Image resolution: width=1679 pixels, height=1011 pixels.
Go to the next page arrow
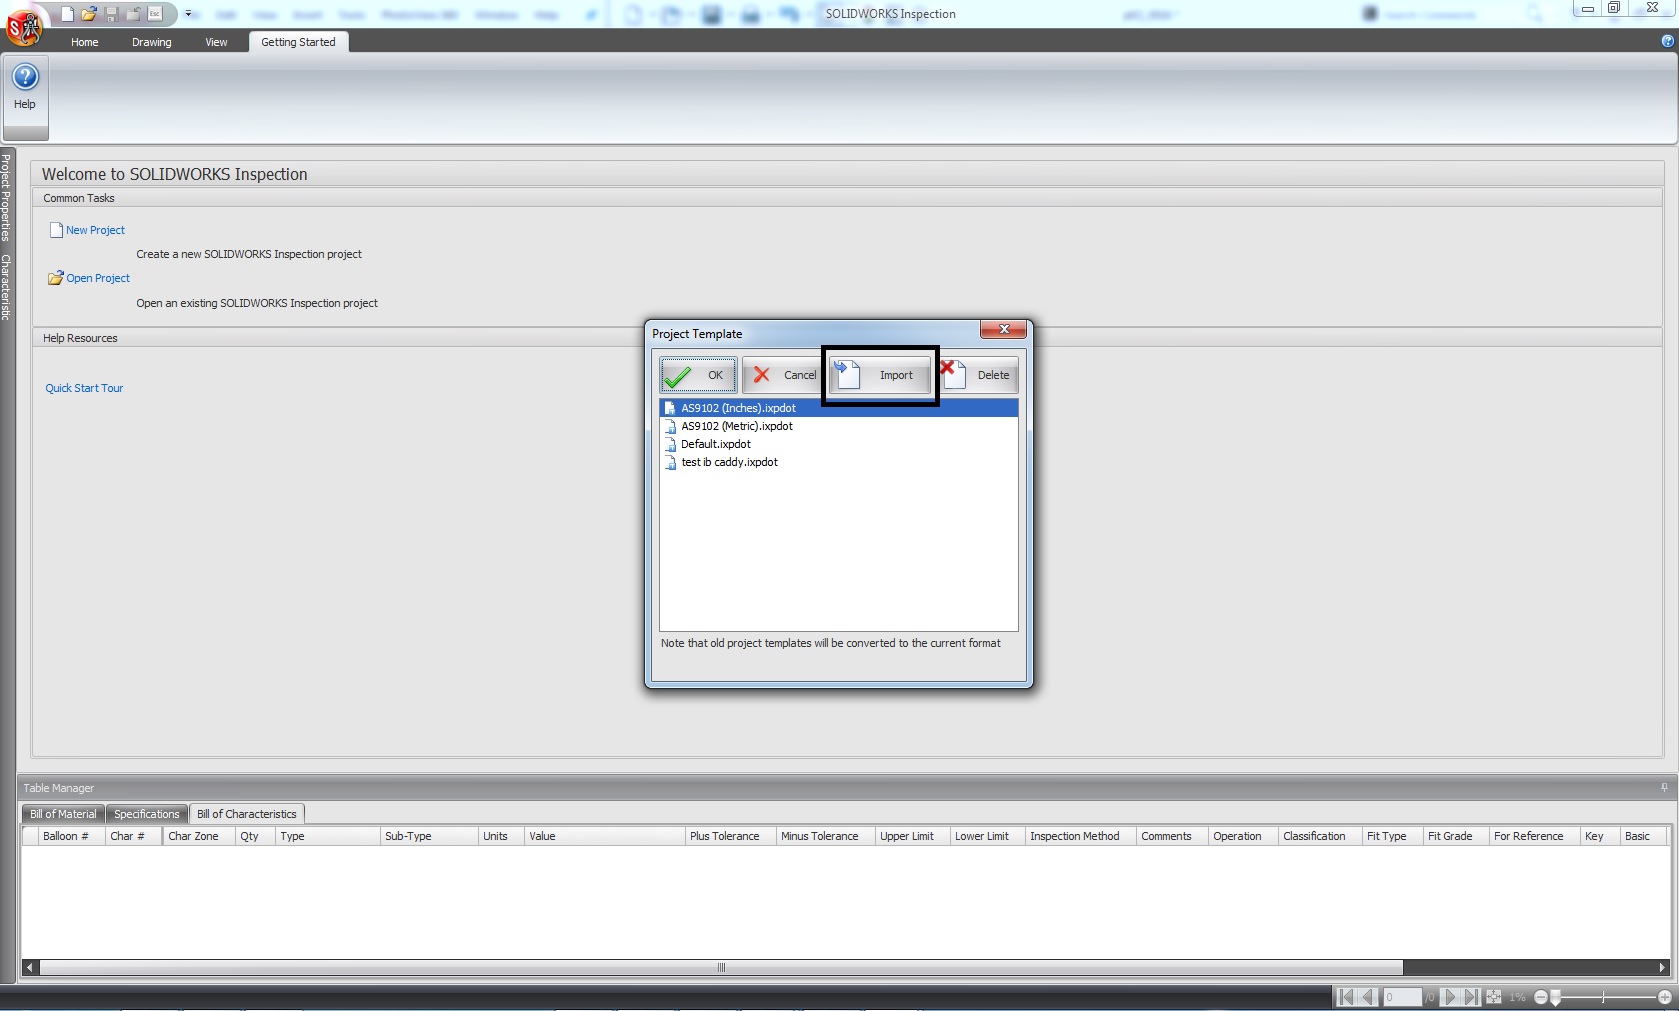click(x=1449, y=997)
